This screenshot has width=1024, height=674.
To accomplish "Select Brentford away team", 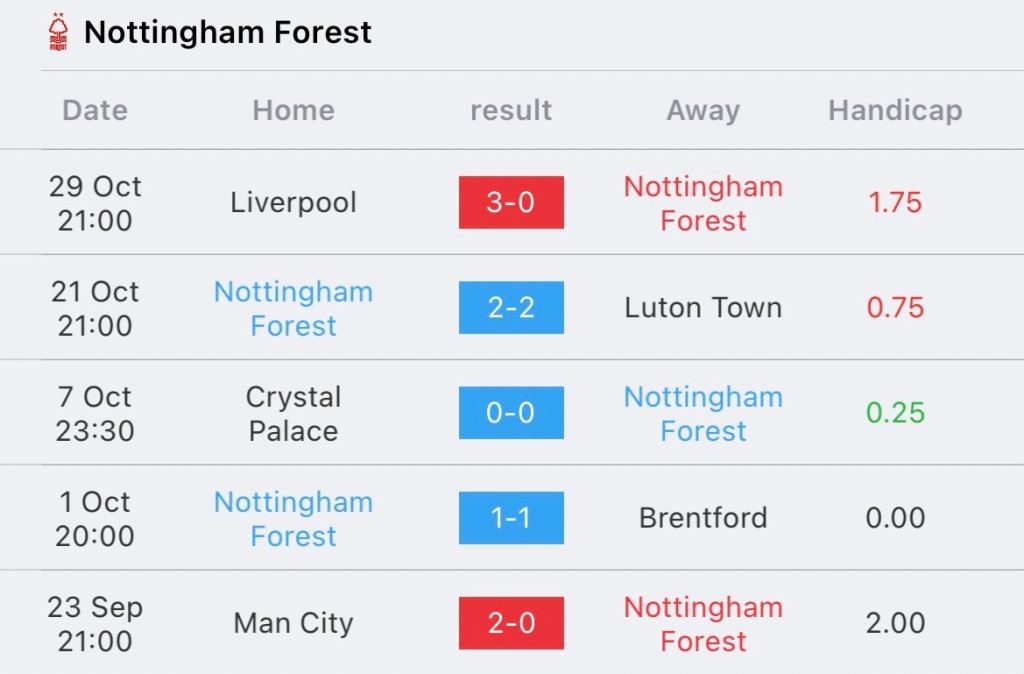I will pos(703,518).
